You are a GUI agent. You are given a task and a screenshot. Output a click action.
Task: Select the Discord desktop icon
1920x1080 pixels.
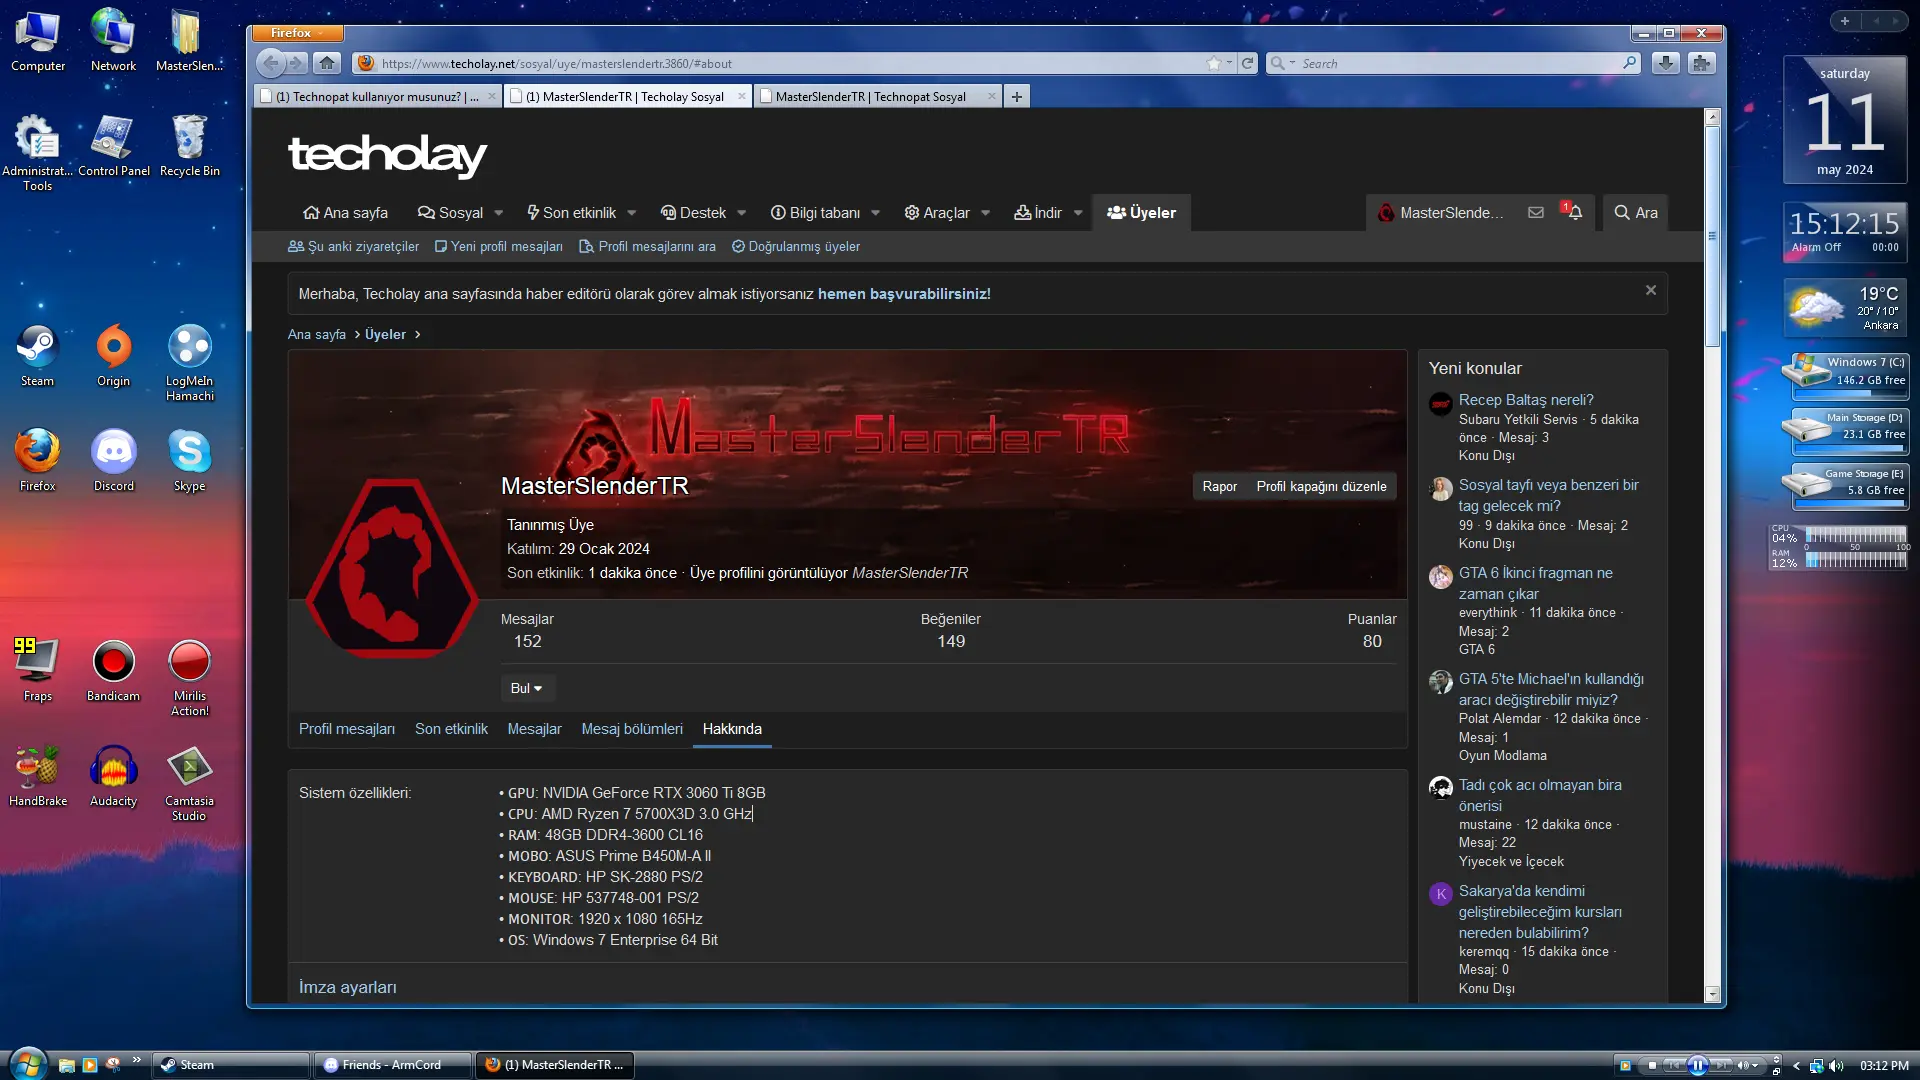pos(113,461)
